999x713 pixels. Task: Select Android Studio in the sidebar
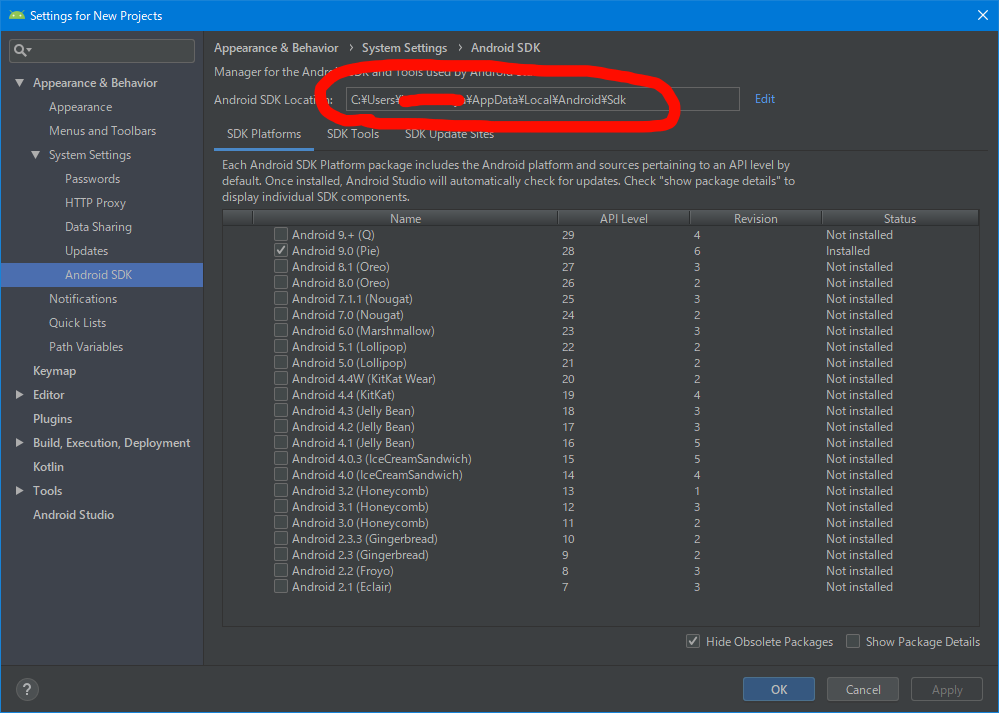pos(73,514)
